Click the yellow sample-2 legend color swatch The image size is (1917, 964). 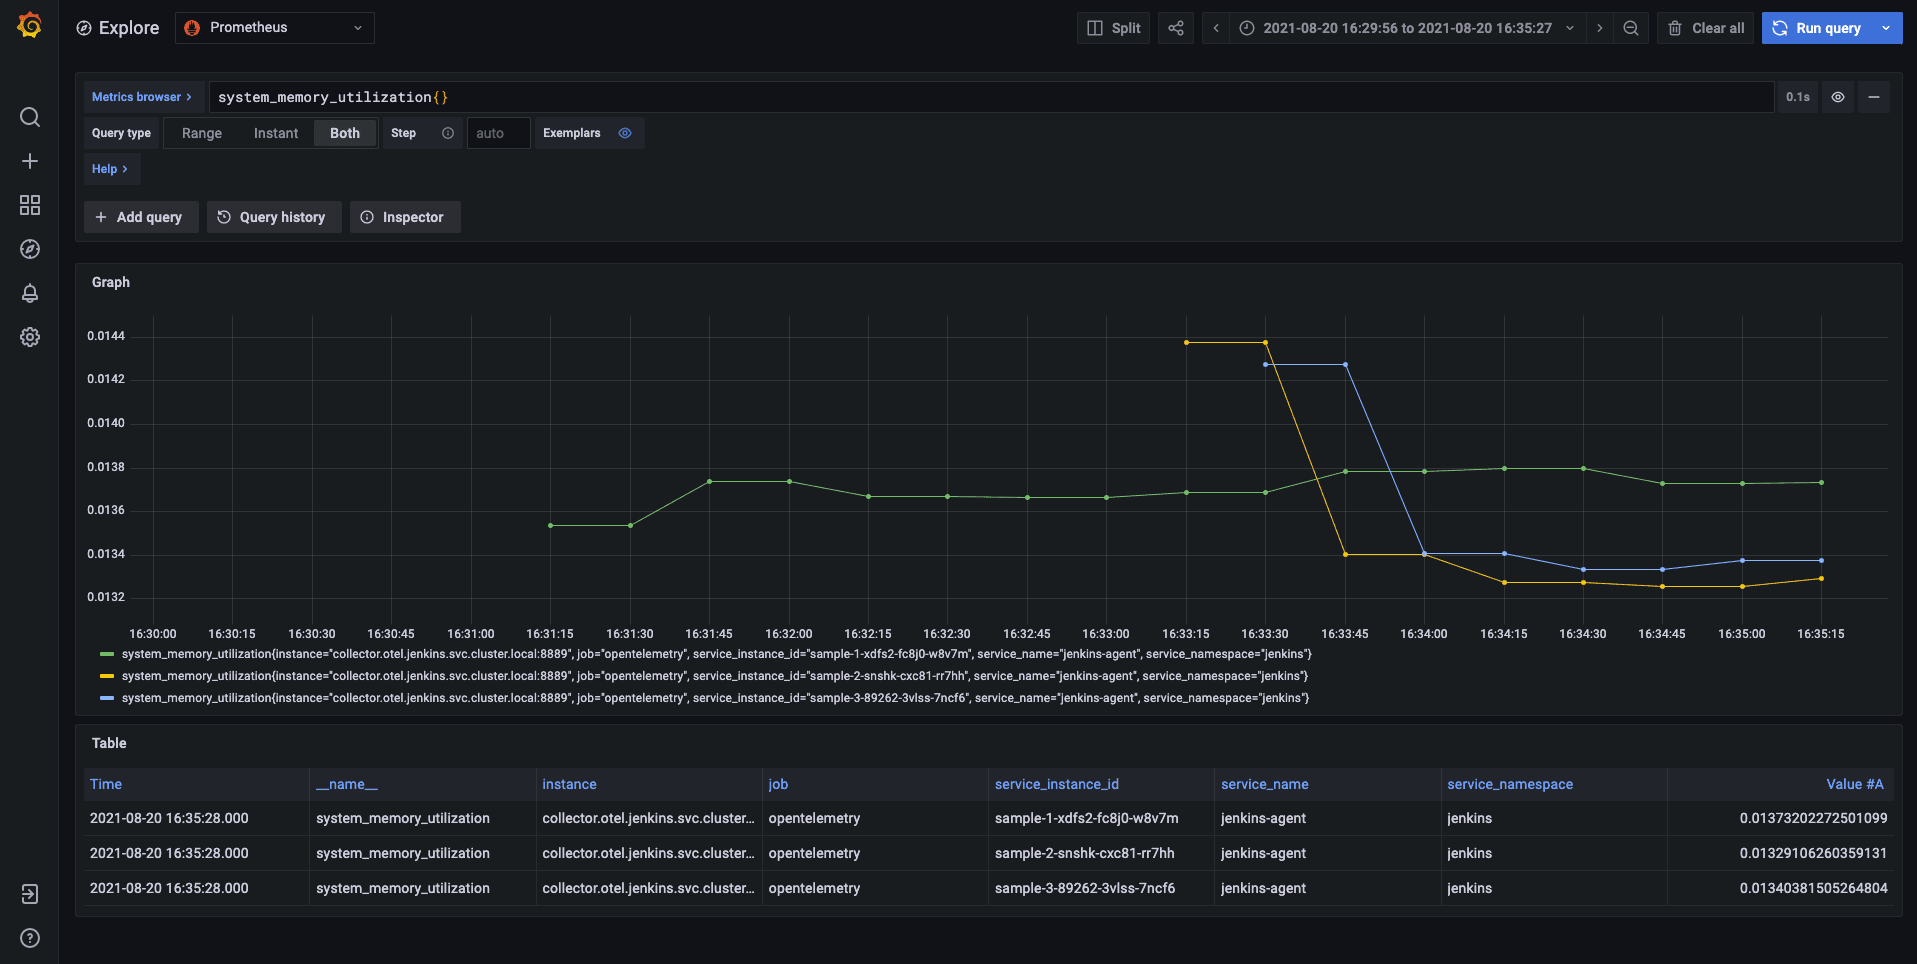107,676
